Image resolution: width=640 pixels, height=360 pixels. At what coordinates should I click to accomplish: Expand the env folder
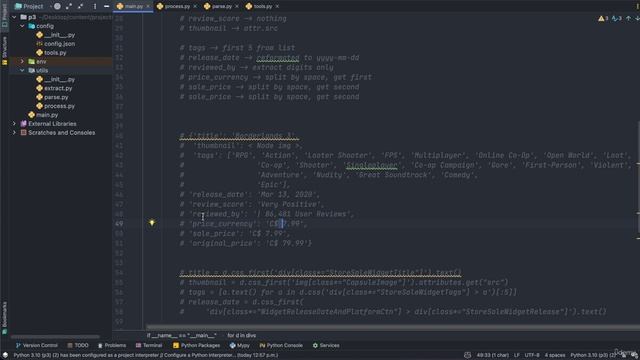22,61
